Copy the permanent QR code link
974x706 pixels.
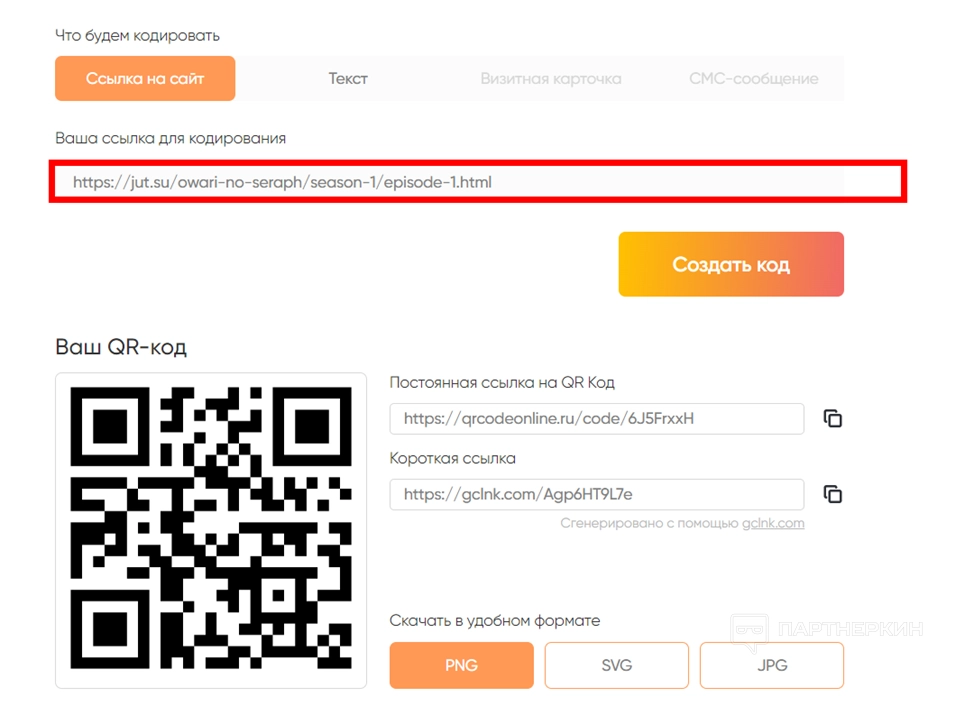pos(832,419)
